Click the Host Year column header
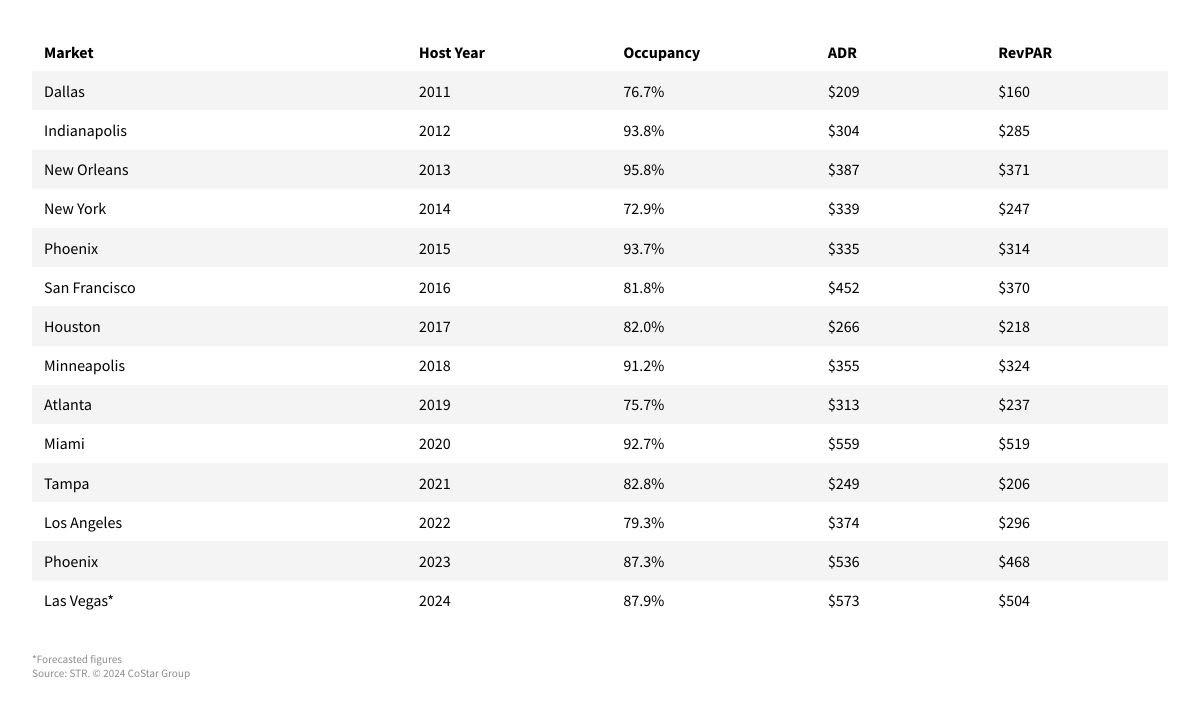Screen dimensions: 1200x704 point(451,53)
